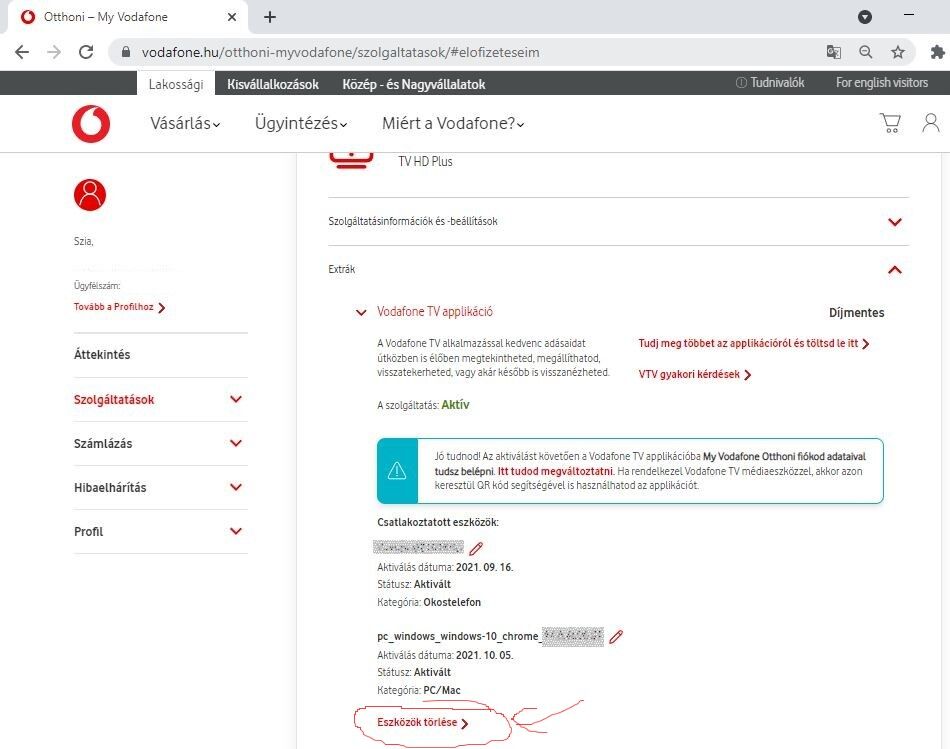Click Itt tudod megváltoztatni link

tap(555, 471)
